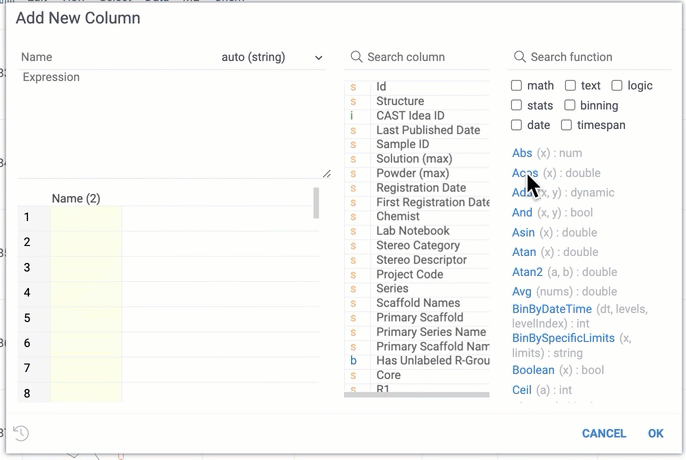686x460 pixels.
Task: Click the string type icon beside Structure
Action: click(x=353, y=102)
